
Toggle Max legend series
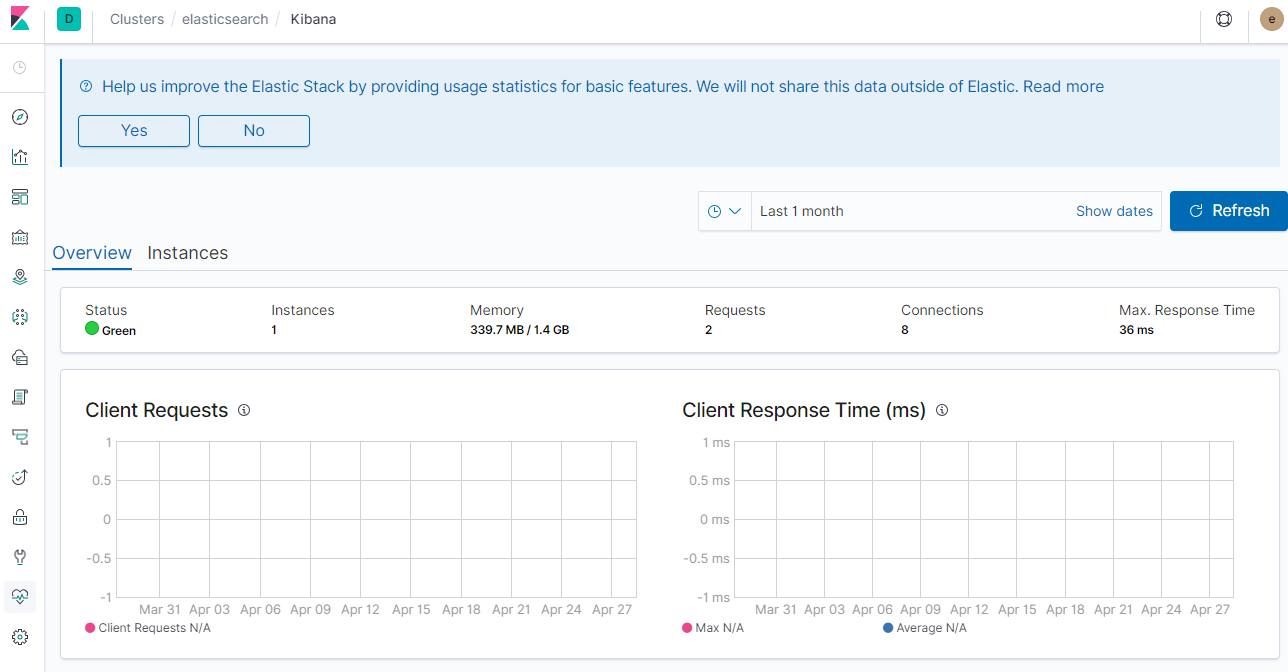(x=713, y=628)
